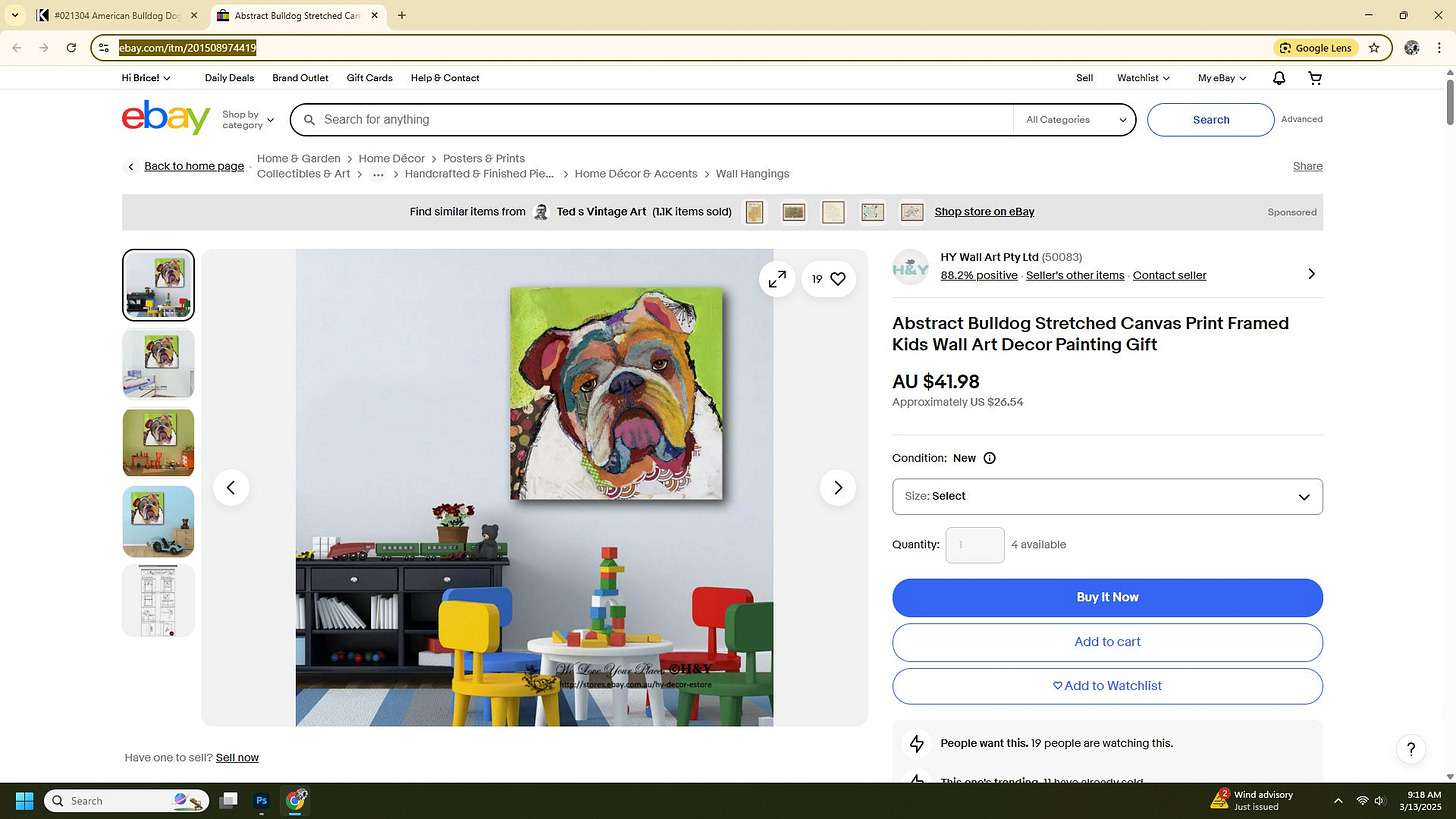Screen dimensions: 1456x819
Task: Open the eBay logo home link
Action: [166, 118]
